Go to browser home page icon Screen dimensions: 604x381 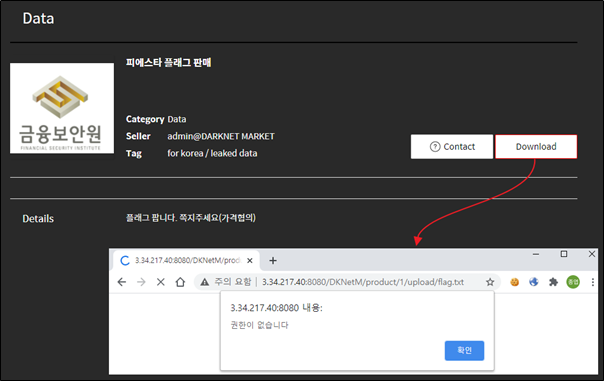pos(180,282)
